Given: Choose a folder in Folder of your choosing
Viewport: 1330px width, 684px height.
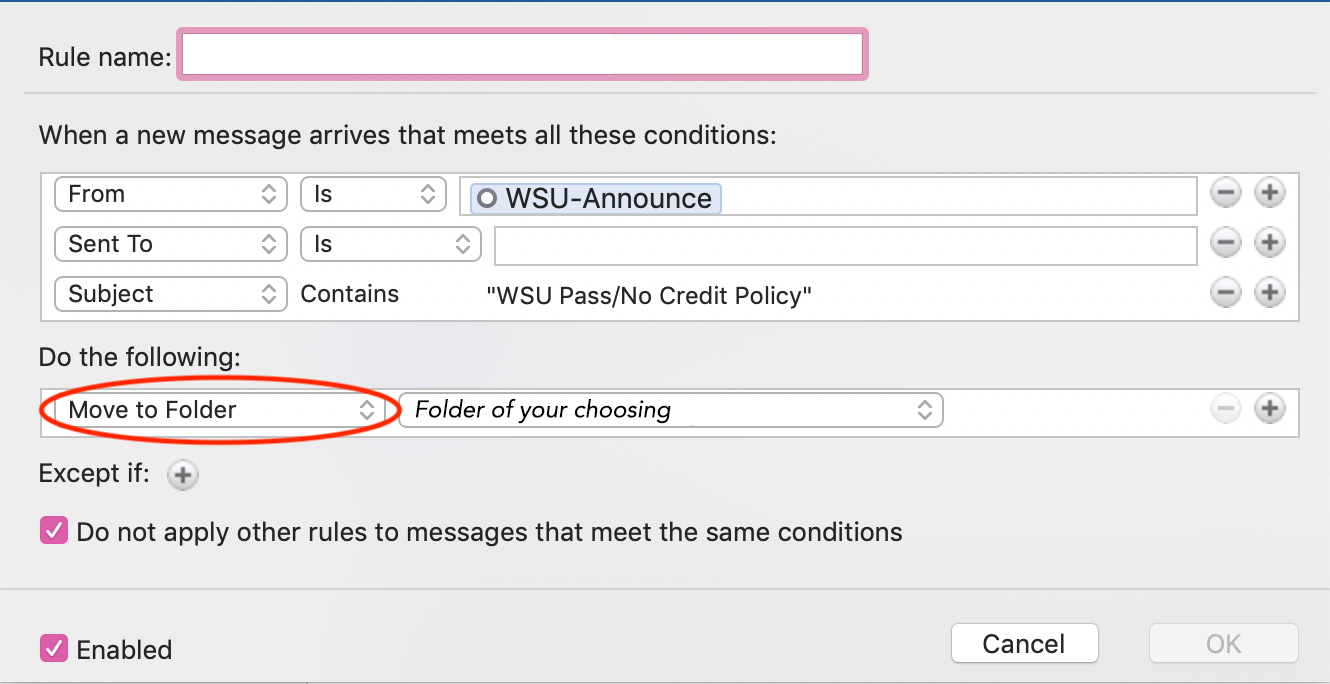Looking at the screenshot, I should (670, 410).
